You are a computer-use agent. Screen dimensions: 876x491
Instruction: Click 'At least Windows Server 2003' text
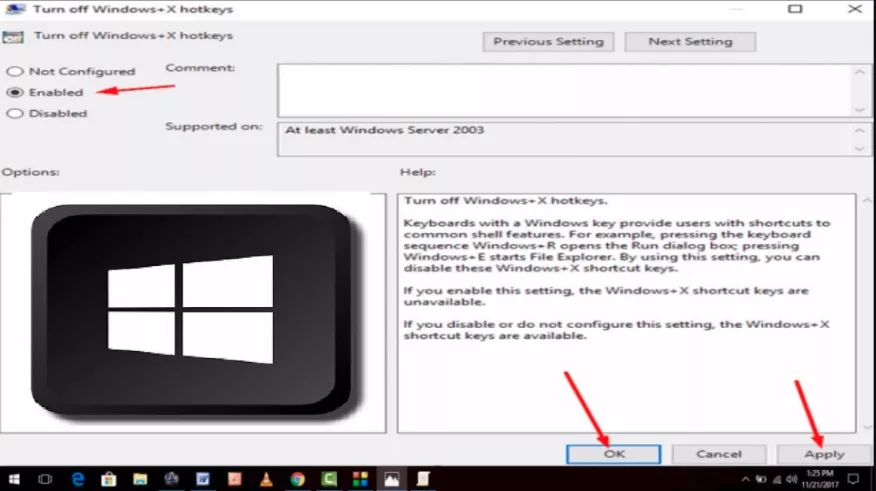[384, 130]
